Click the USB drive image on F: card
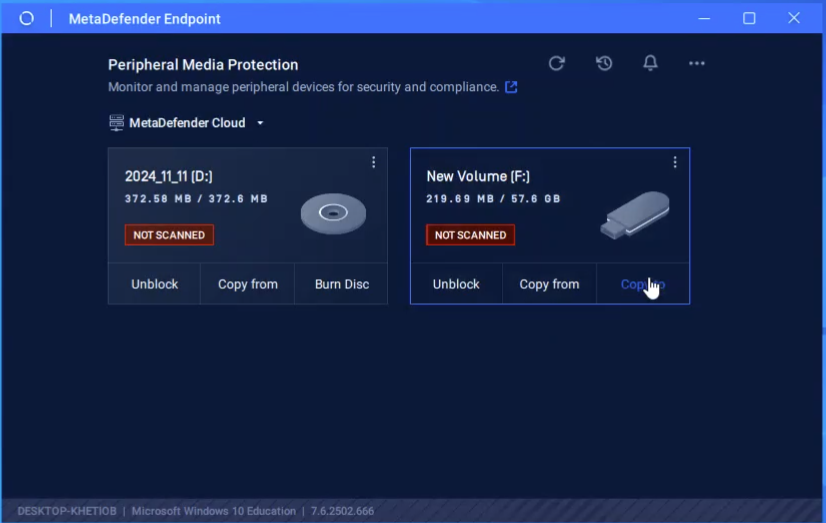Viewport: 826px width, 523px height. pos(635,215)
